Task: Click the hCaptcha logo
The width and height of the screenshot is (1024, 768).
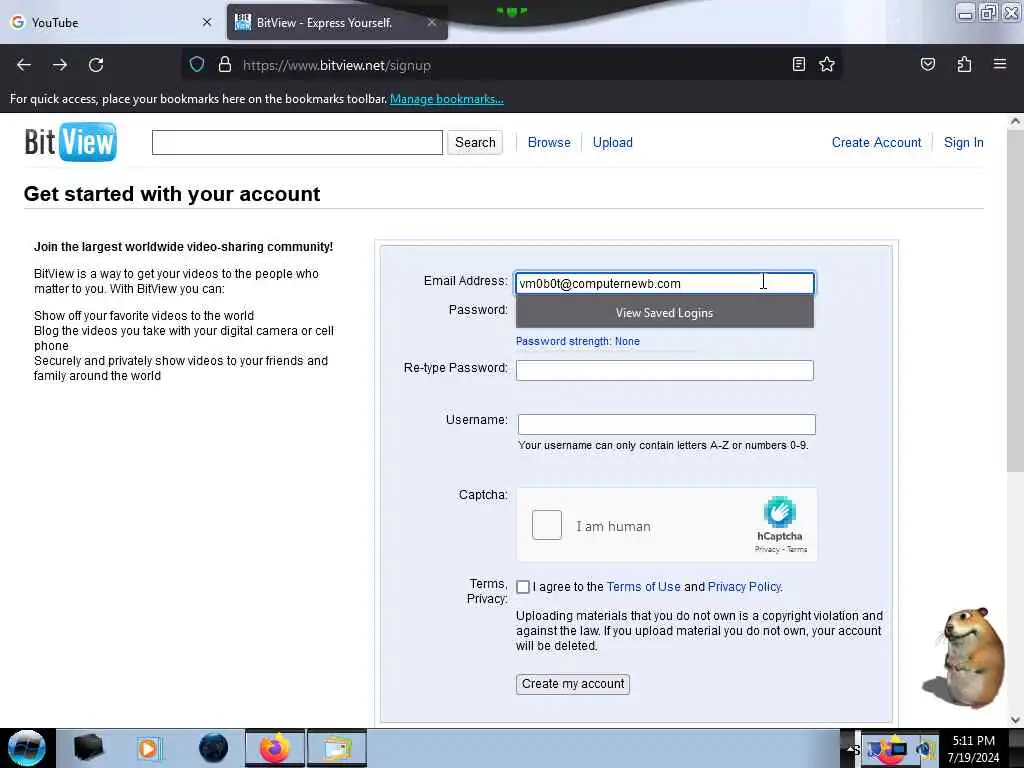Action: point(780,512)
